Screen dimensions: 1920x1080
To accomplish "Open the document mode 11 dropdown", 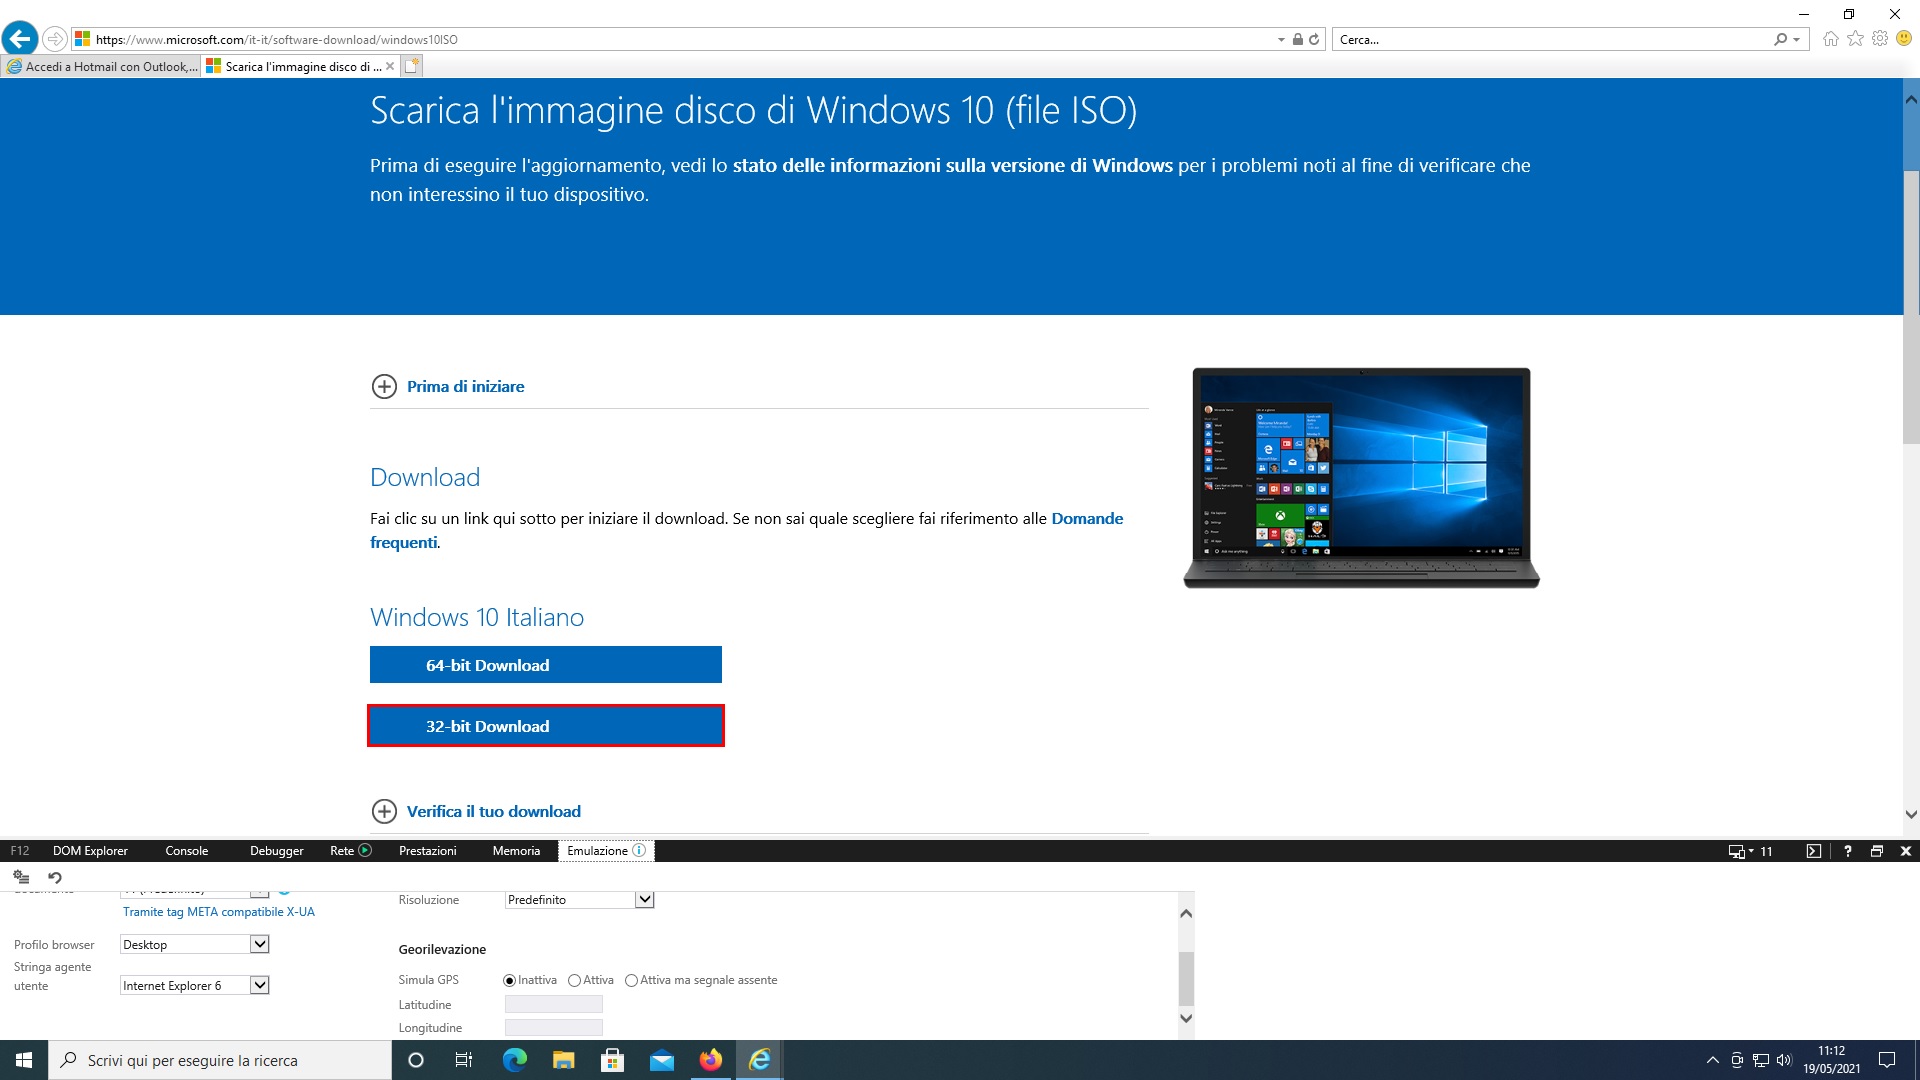I will [x=1751, y=851].
